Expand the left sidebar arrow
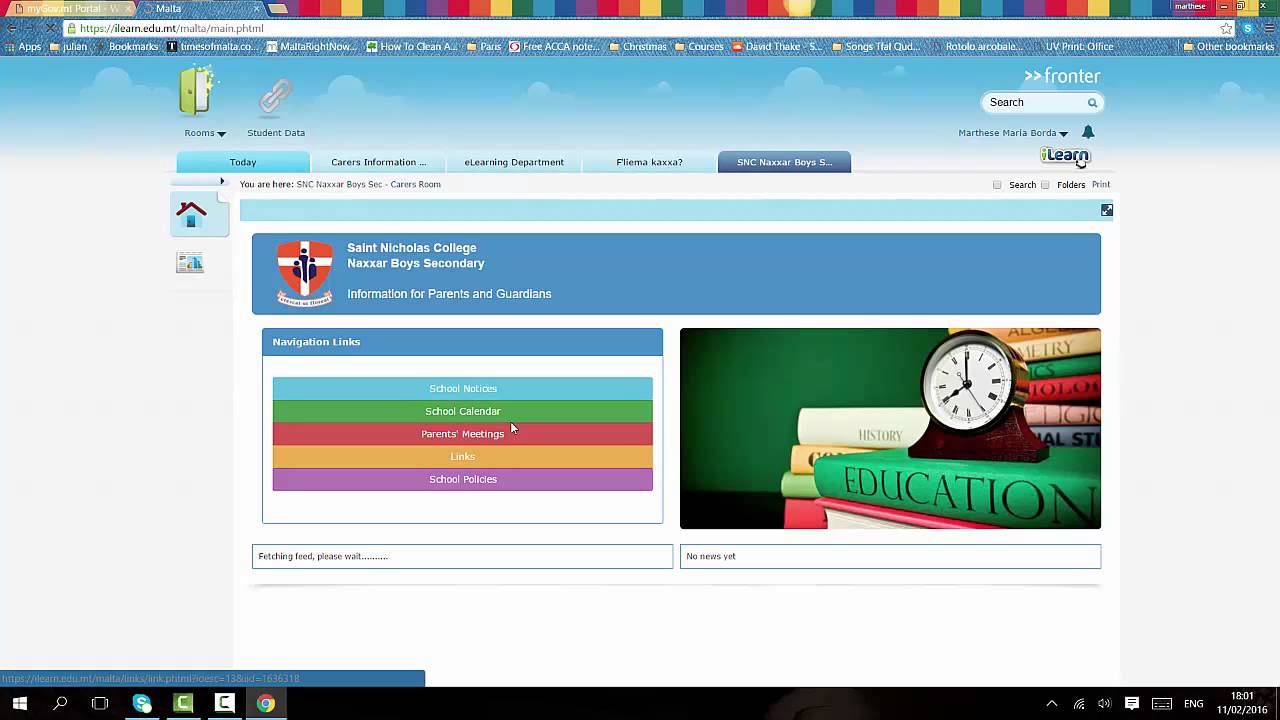 point(222,181)
